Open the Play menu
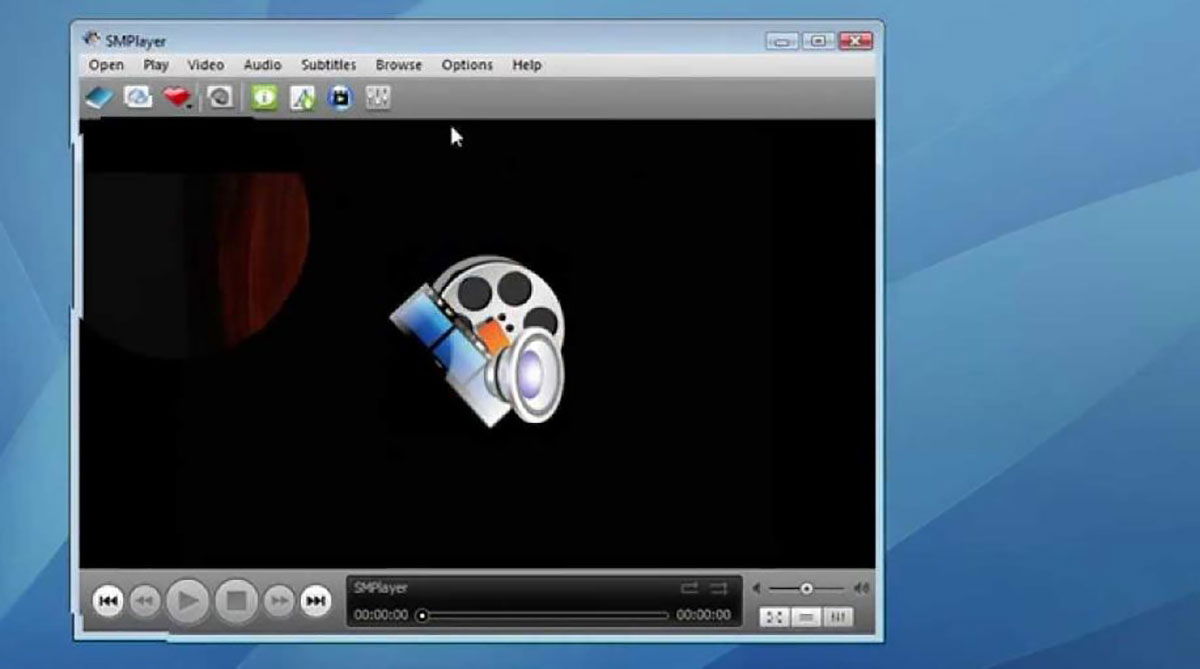Screen dimensions: 1200x669 [x=156, y=65]
